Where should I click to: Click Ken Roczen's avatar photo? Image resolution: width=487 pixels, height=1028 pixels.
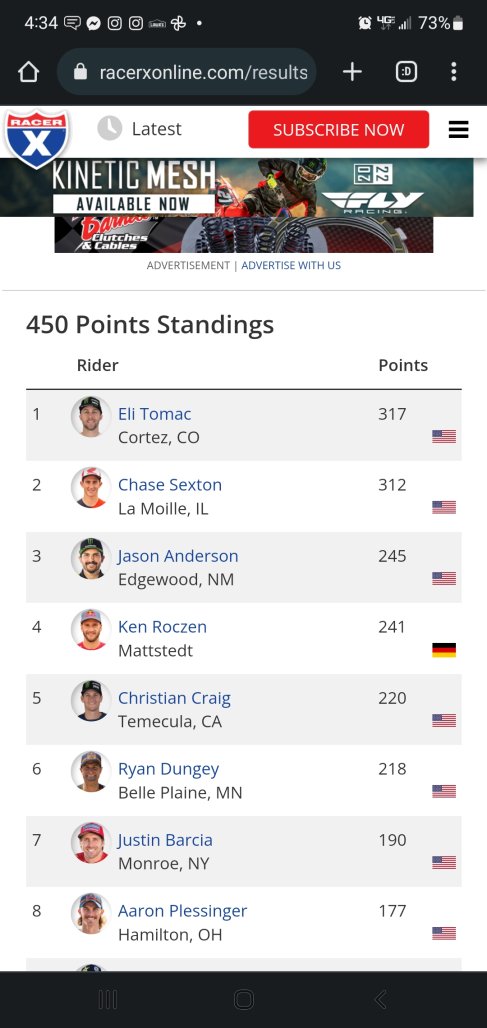(x=91, y=629)
